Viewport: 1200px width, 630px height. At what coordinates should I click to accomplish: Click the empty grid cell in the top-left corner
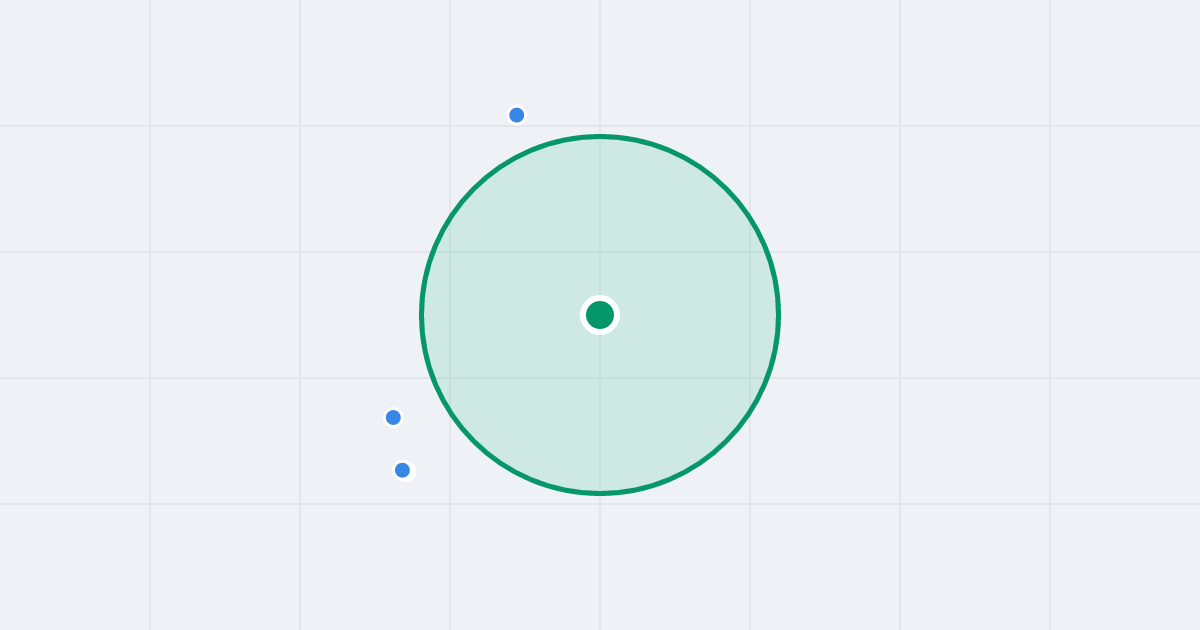pyautogui.click(x=75, y=63)
